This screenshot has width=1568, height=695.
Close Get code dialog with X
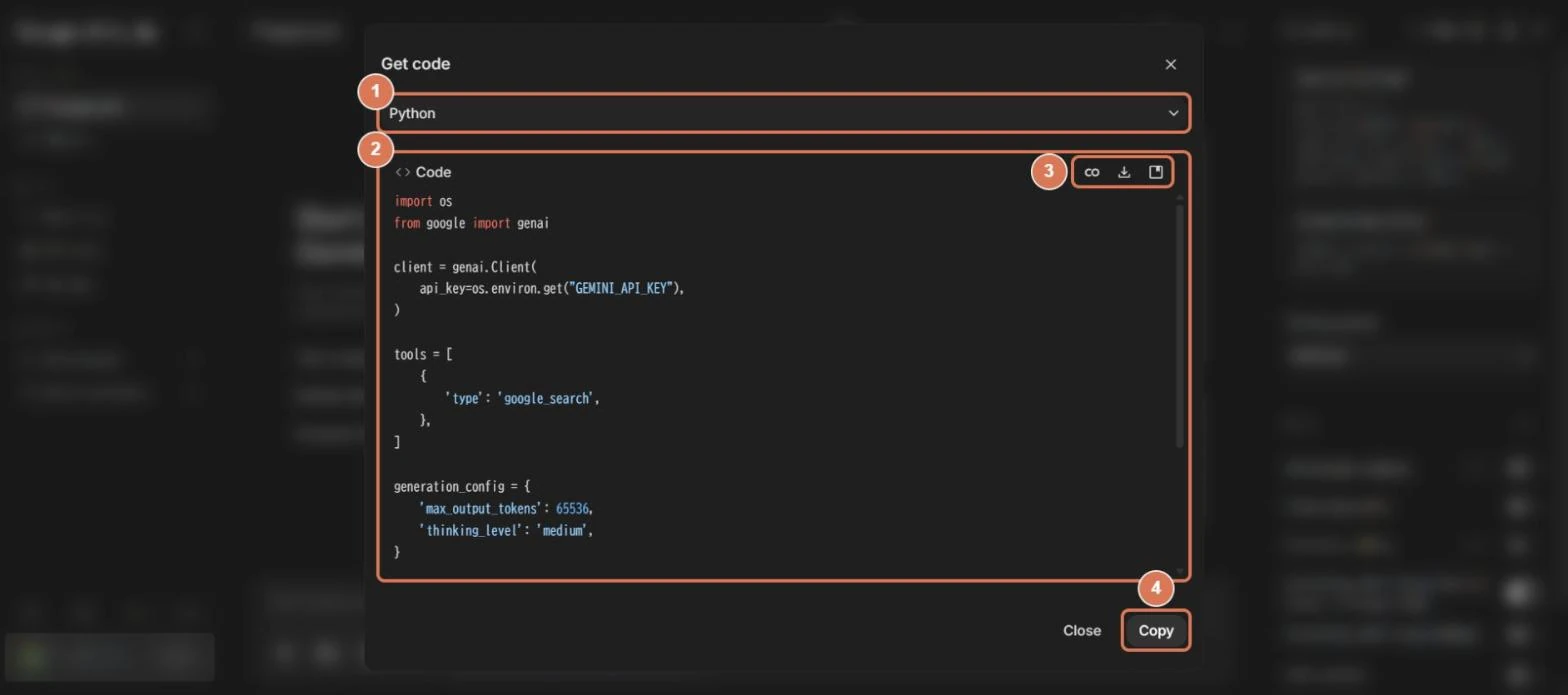pyautogui.click(x=1171, y=64)
